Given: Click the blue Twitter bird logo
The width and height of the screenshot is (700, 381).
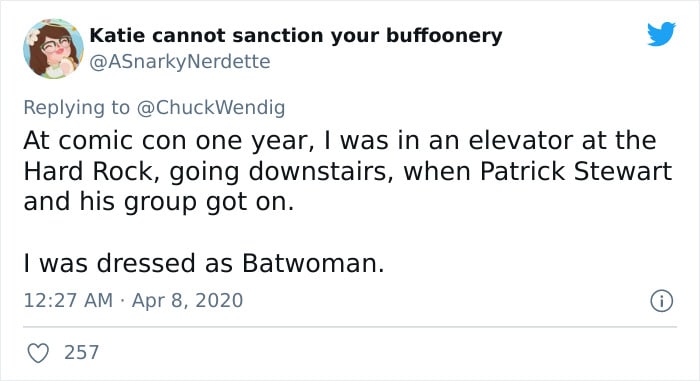Looking at the screenshot, I should 661,34.
